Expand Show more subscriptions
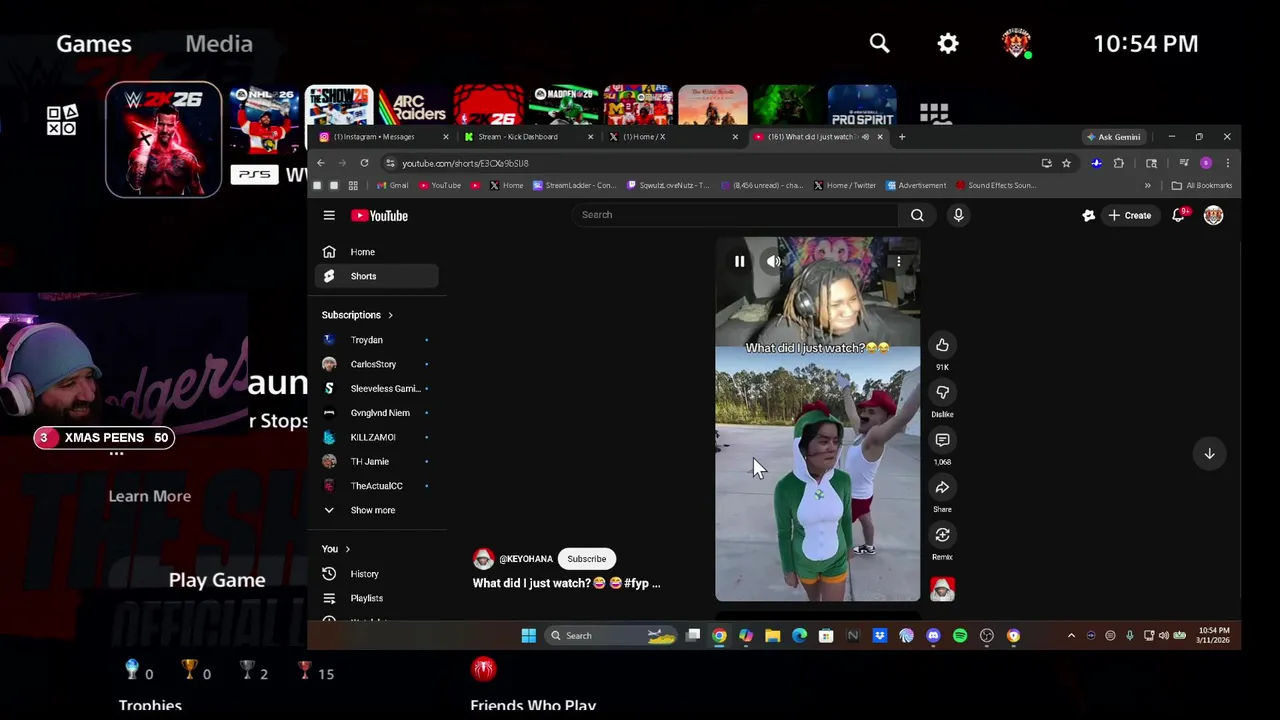The width and height of the screenshot is (1280, 720). tap(376, 510)
